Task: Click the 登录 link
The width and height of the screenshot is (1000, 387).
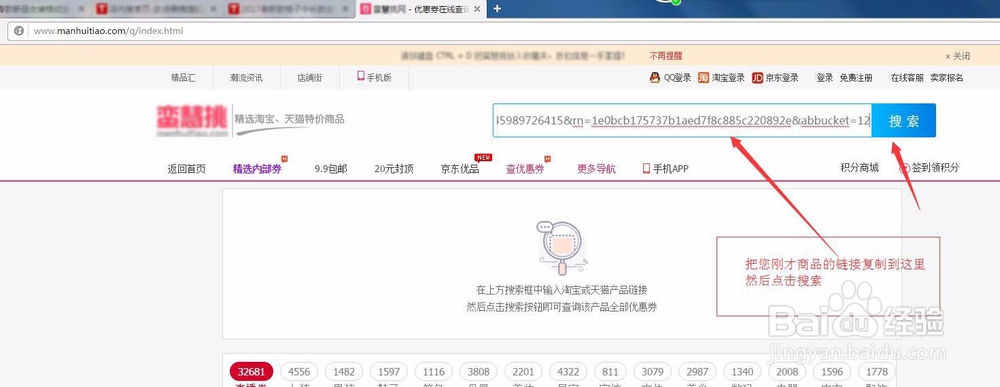Action: [825, 78]
